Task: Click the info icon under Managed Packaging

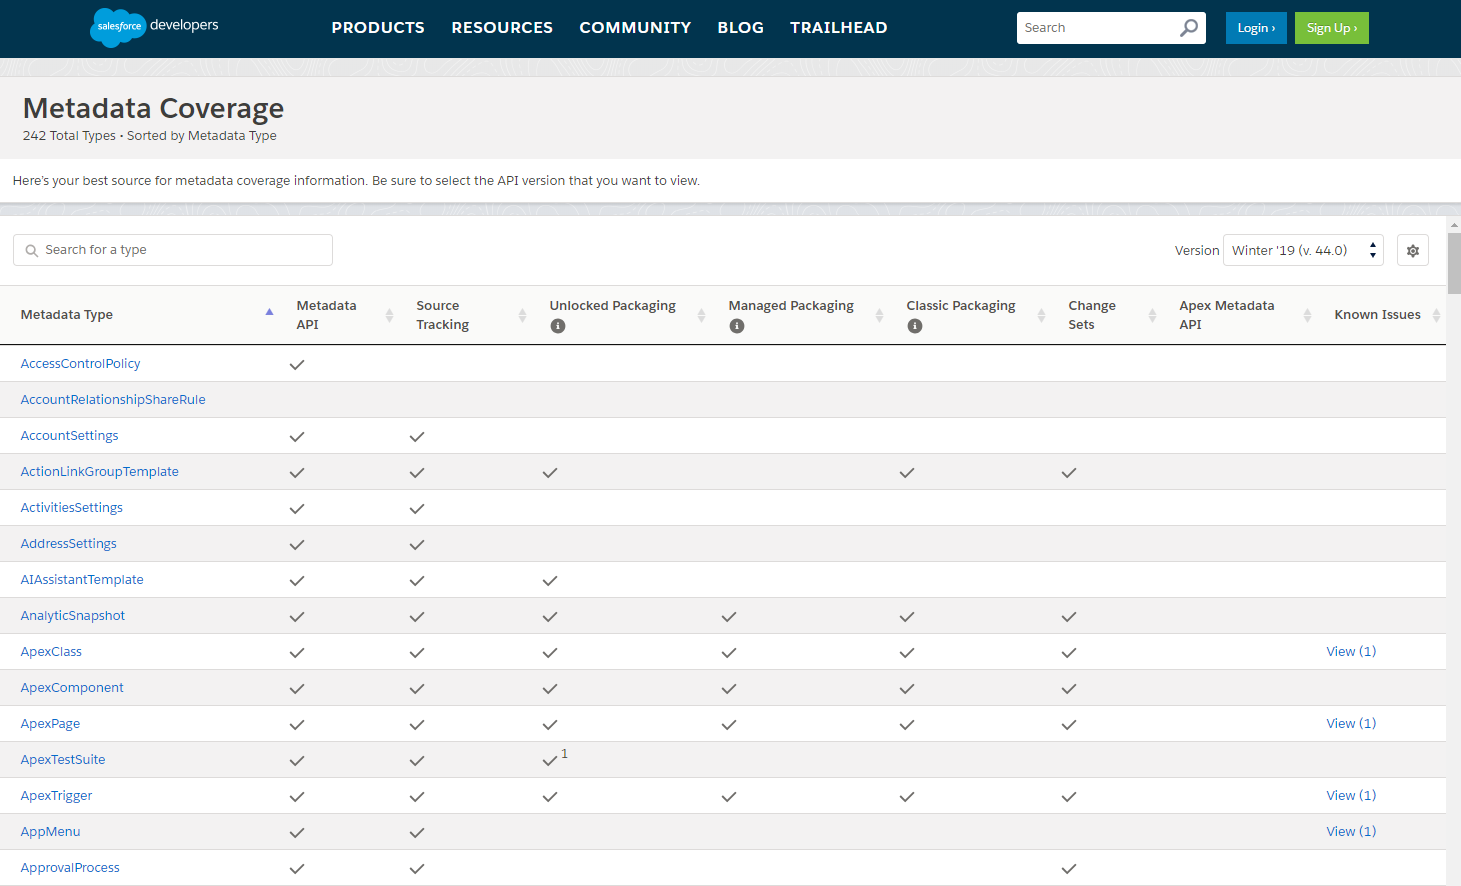Action: tap(737, 325)
